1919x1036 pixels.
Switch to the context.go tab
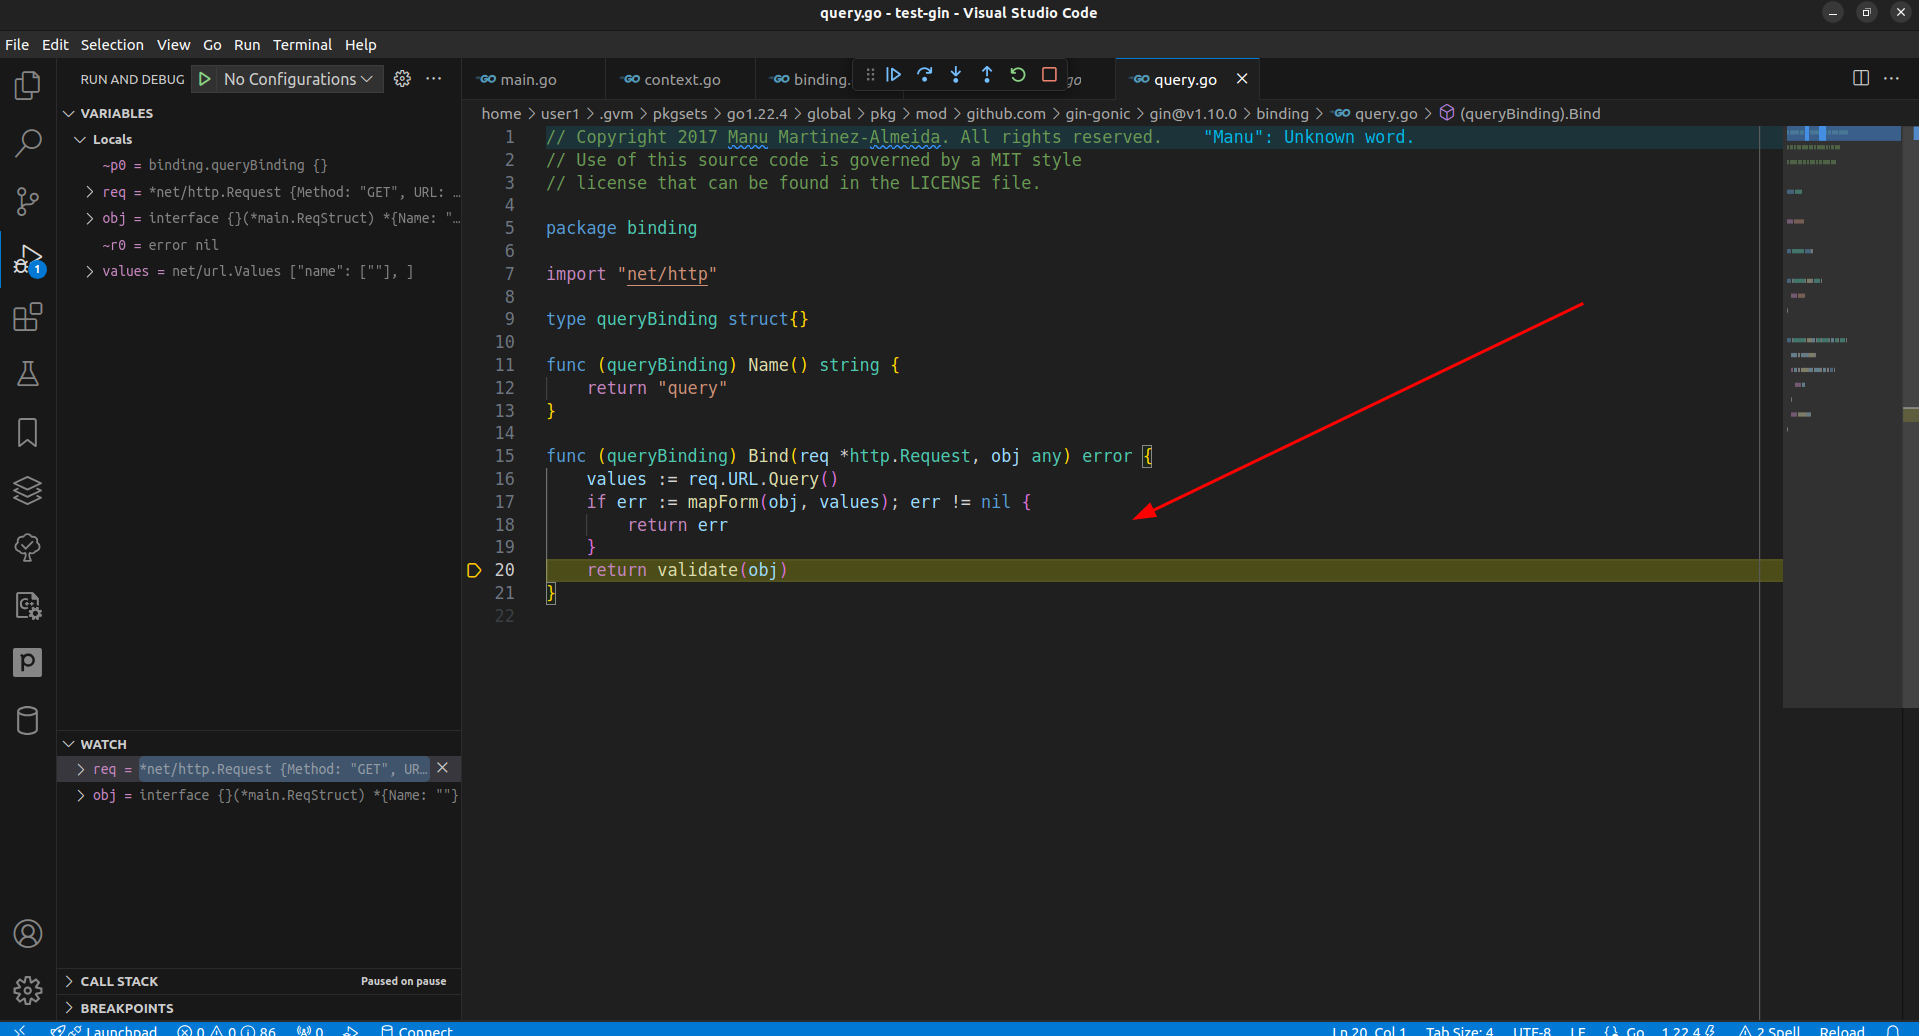(x=682, y=79)
